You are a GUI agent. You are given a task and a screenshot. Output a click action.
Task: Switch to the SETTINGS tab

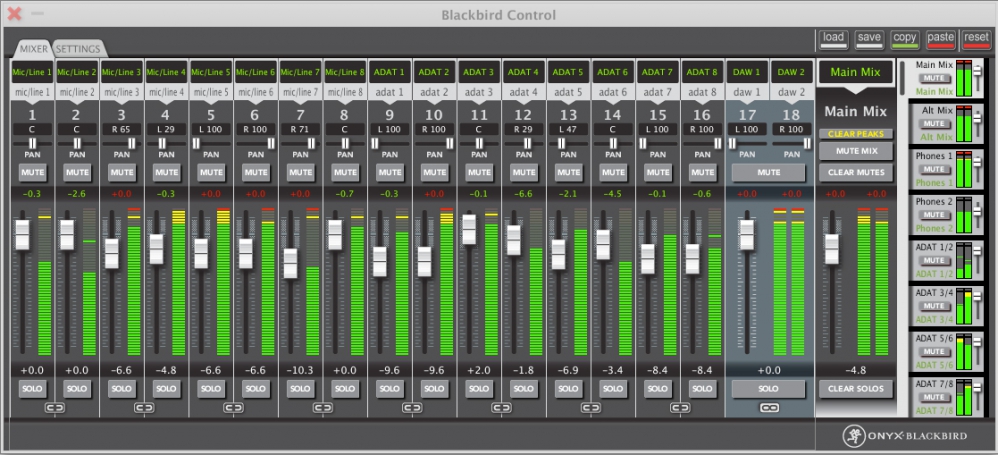pos(78,49)
